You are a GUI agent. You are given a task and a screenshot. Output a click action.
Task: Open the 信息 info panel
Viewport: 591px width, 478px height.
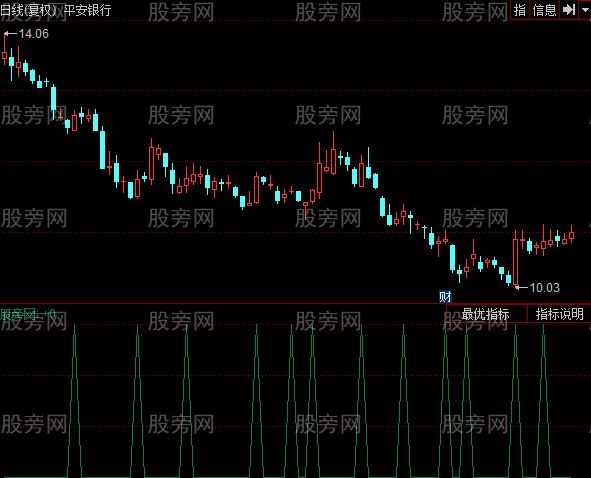544,10
